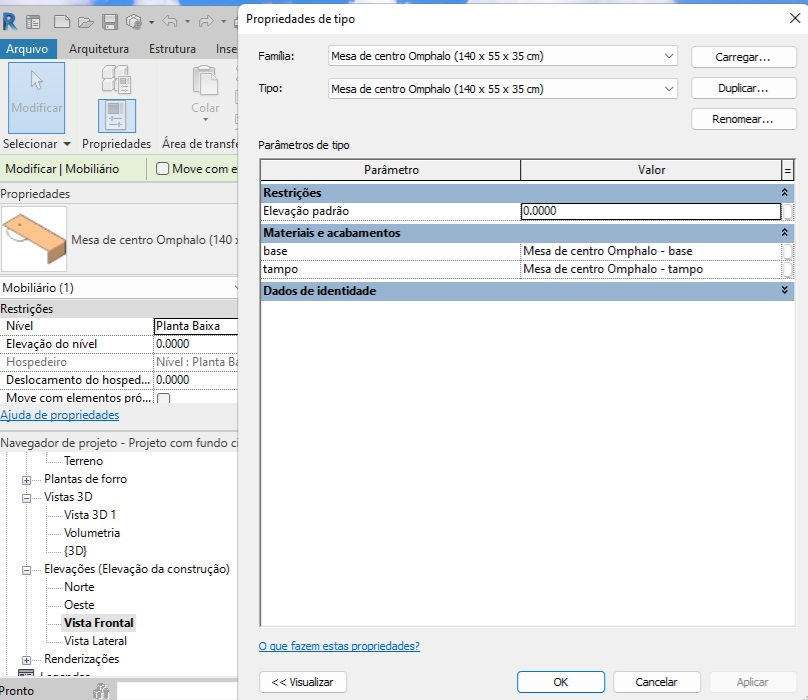Click the Propriedades ribbon icon
The height and width of the screenshot is (700, 808).
(x=117, y=115)
